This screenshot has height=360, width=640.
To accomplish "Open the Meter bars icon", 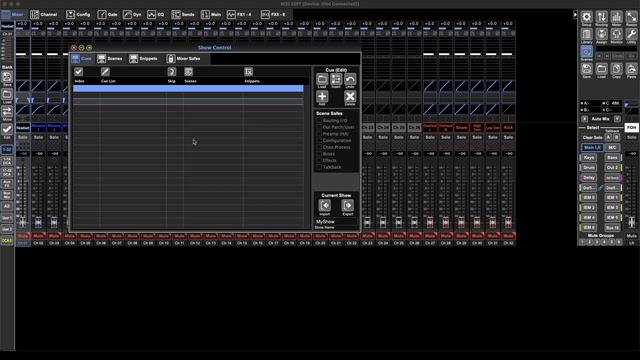I will coord(616,17).
